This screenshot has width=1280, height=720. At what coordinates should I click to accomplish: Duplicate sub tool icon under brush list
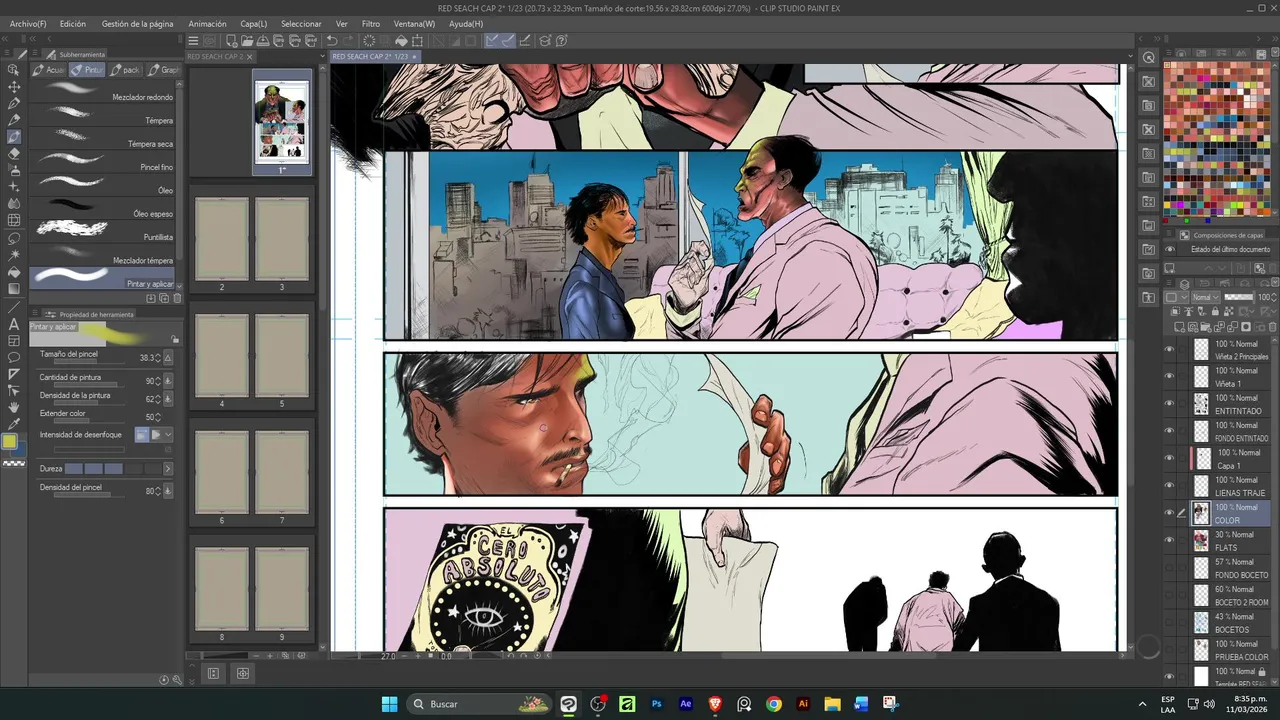(164, 298)
